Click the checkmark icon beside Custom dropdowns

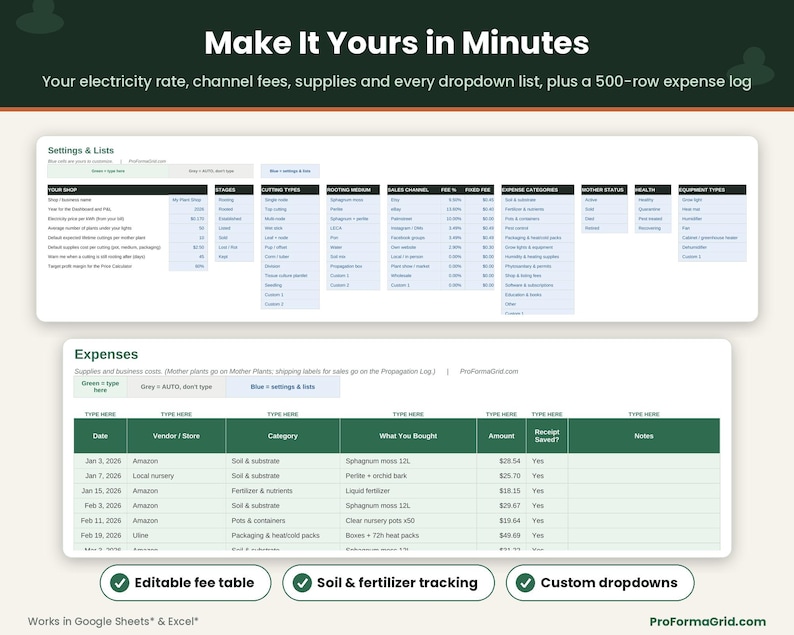click(525, 583)
